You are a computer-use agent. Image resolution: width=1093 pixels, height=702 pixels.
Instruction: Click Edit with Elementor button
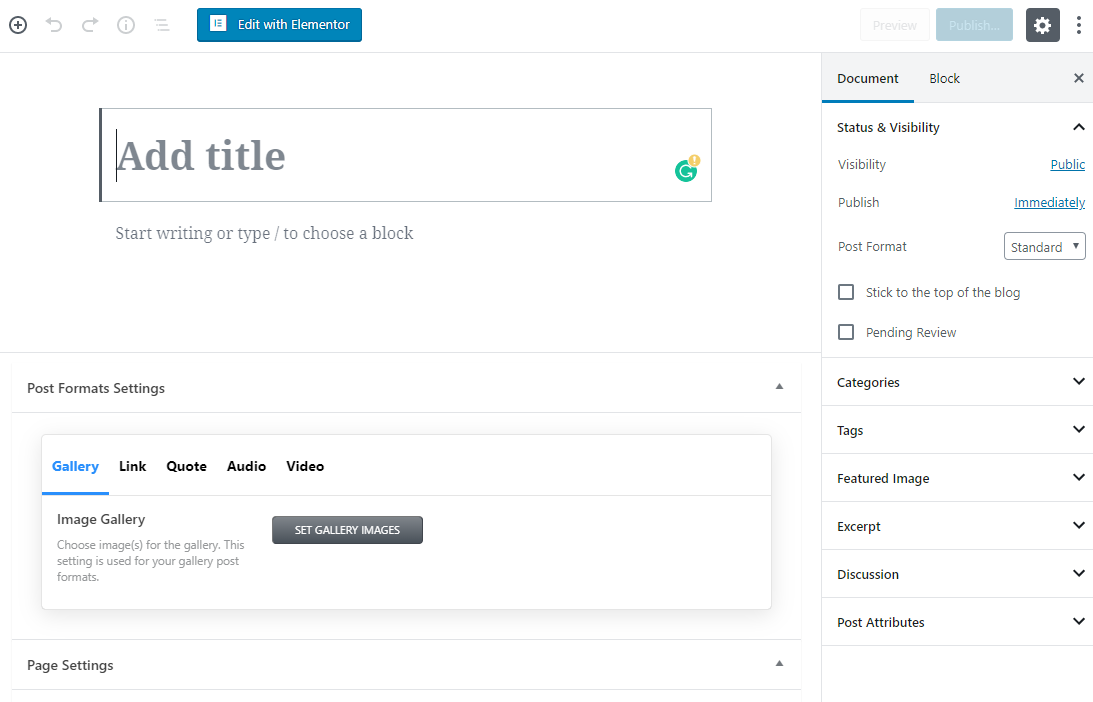tap(279, 25)
